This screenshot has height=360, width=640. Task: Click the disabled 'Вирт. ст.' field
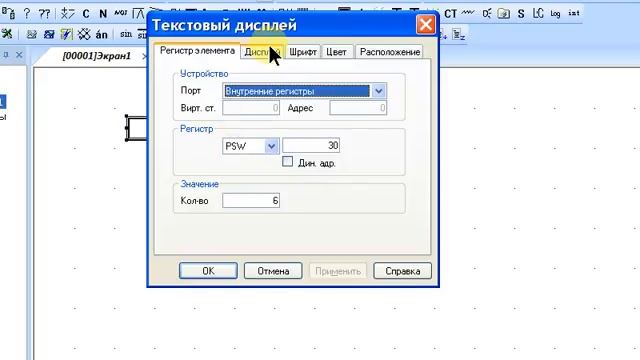(x=251, y=108)
